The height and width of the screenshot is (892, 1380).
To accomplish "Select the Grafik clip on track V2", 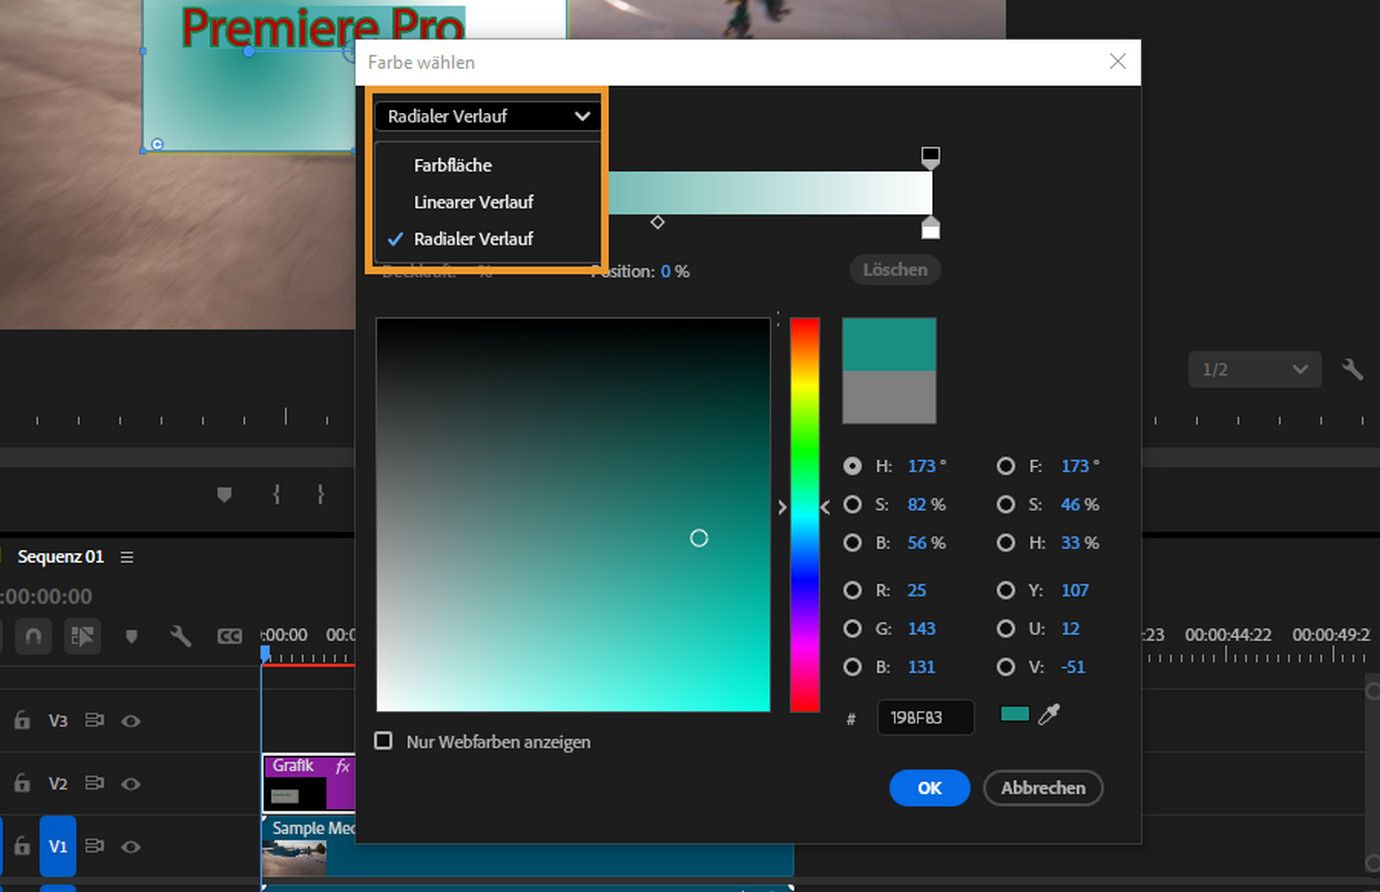I will [308, 783].
